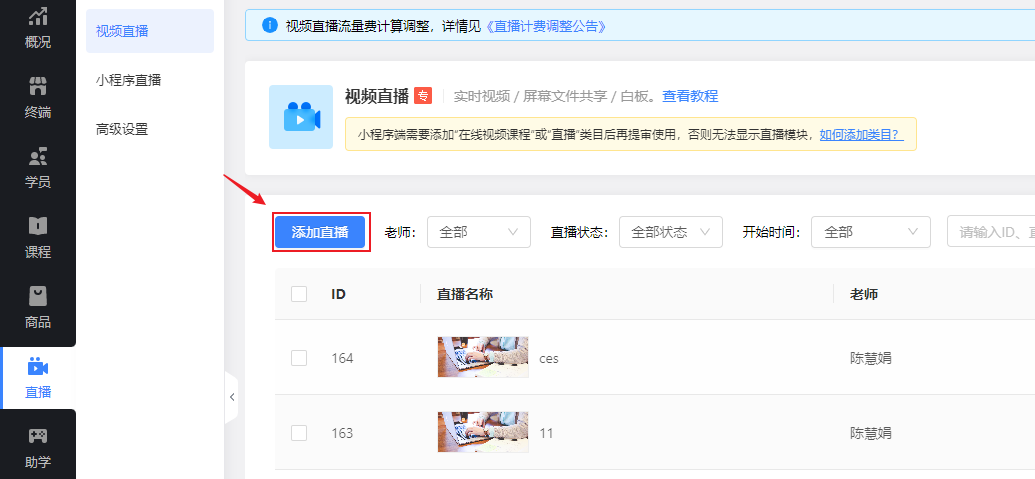Image resolution: width=1035 pixels, height=479 pixels.
Task: Click the 添加直播 button
Action: tap(320, 232)
